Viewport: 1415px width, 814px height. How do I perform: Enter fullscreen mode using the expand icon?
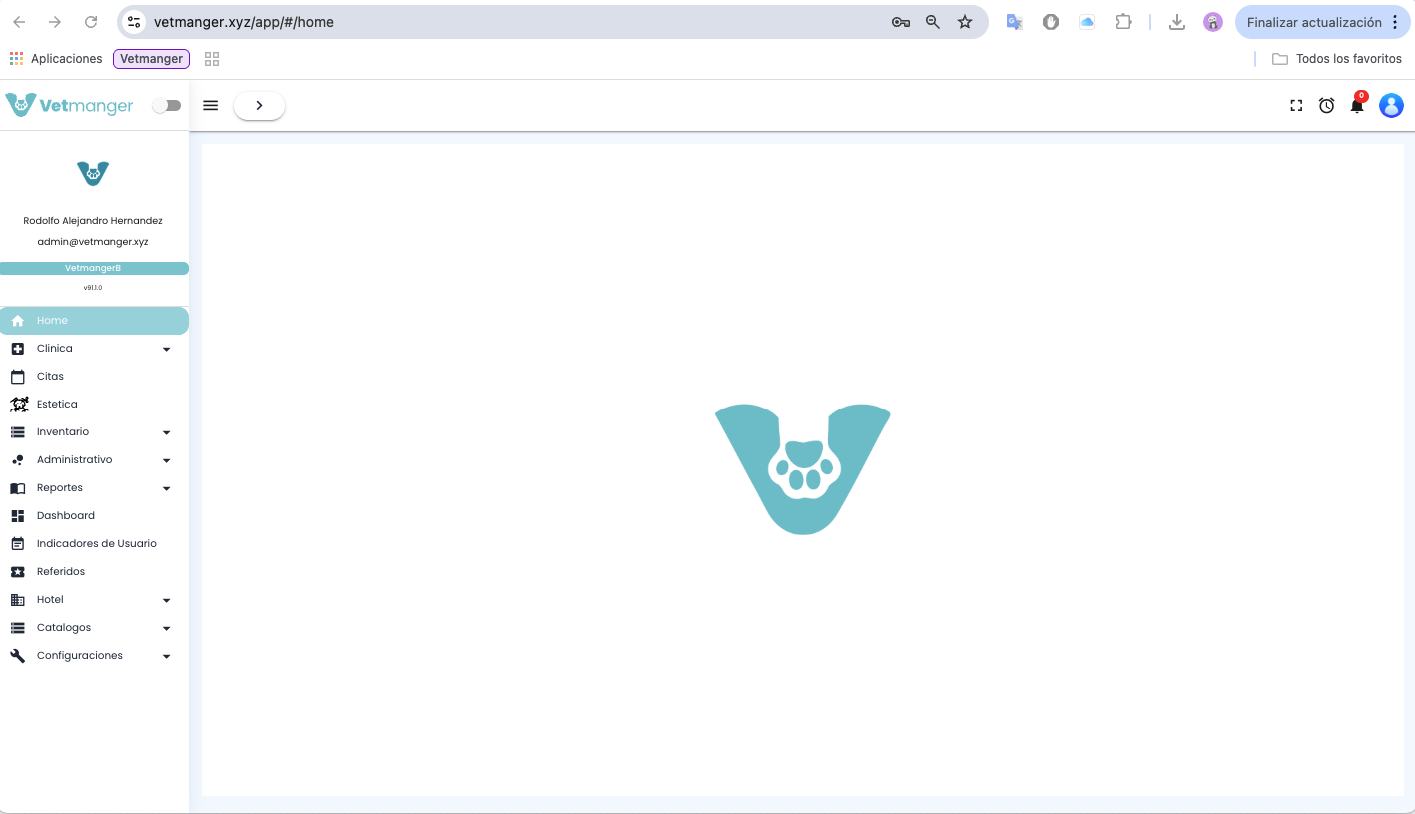click(1296, 106)
